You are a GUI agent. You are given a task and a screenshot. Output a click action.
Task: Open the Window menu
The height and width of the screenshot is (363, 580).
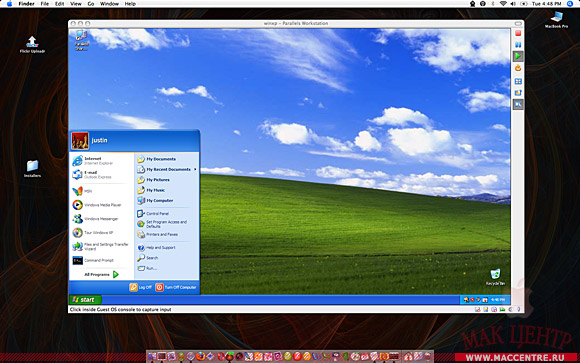pyautogui.click(x=109, y=4)
